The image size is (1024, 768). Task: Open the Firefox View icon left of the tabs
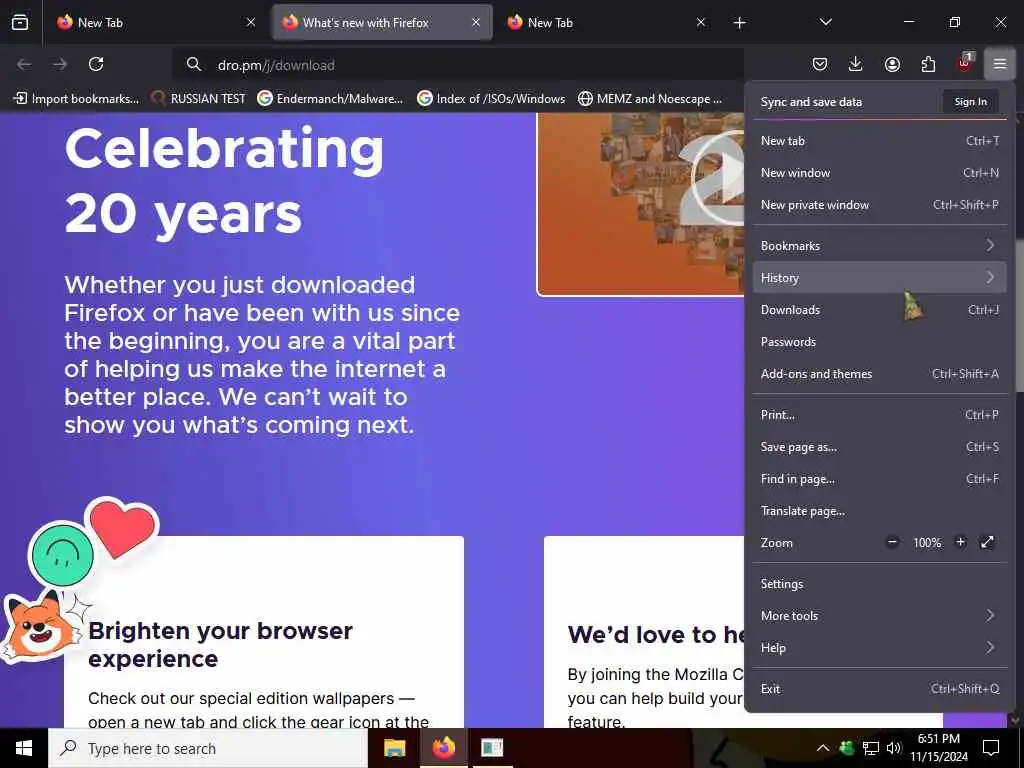[20, 22]
